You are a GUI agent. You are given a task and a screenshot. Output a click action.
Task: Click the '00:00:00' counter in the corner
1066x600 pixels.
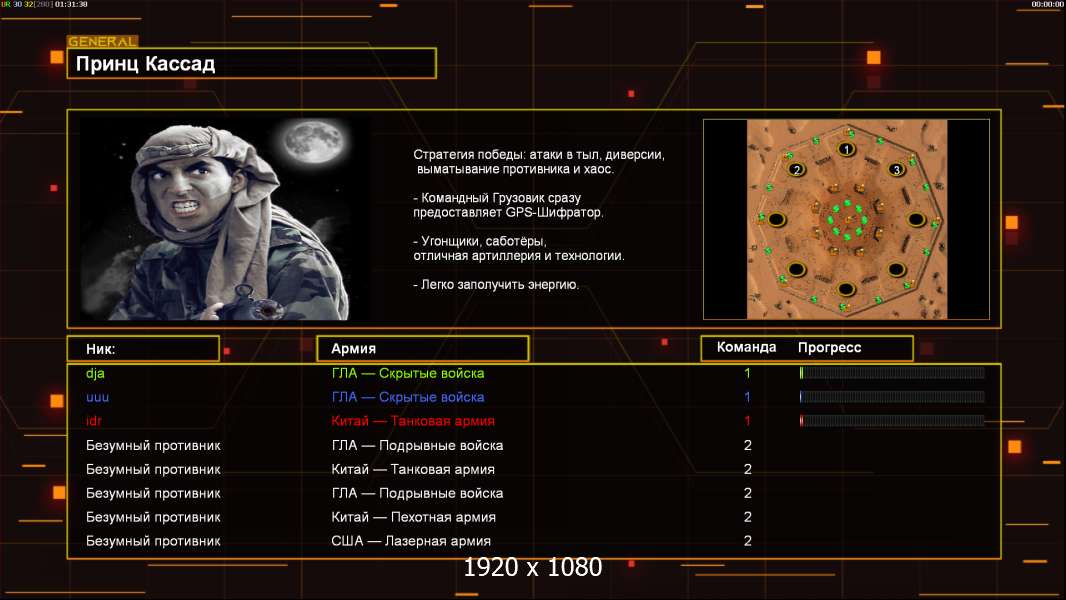pyautogui.click(x=1047, y=4)
